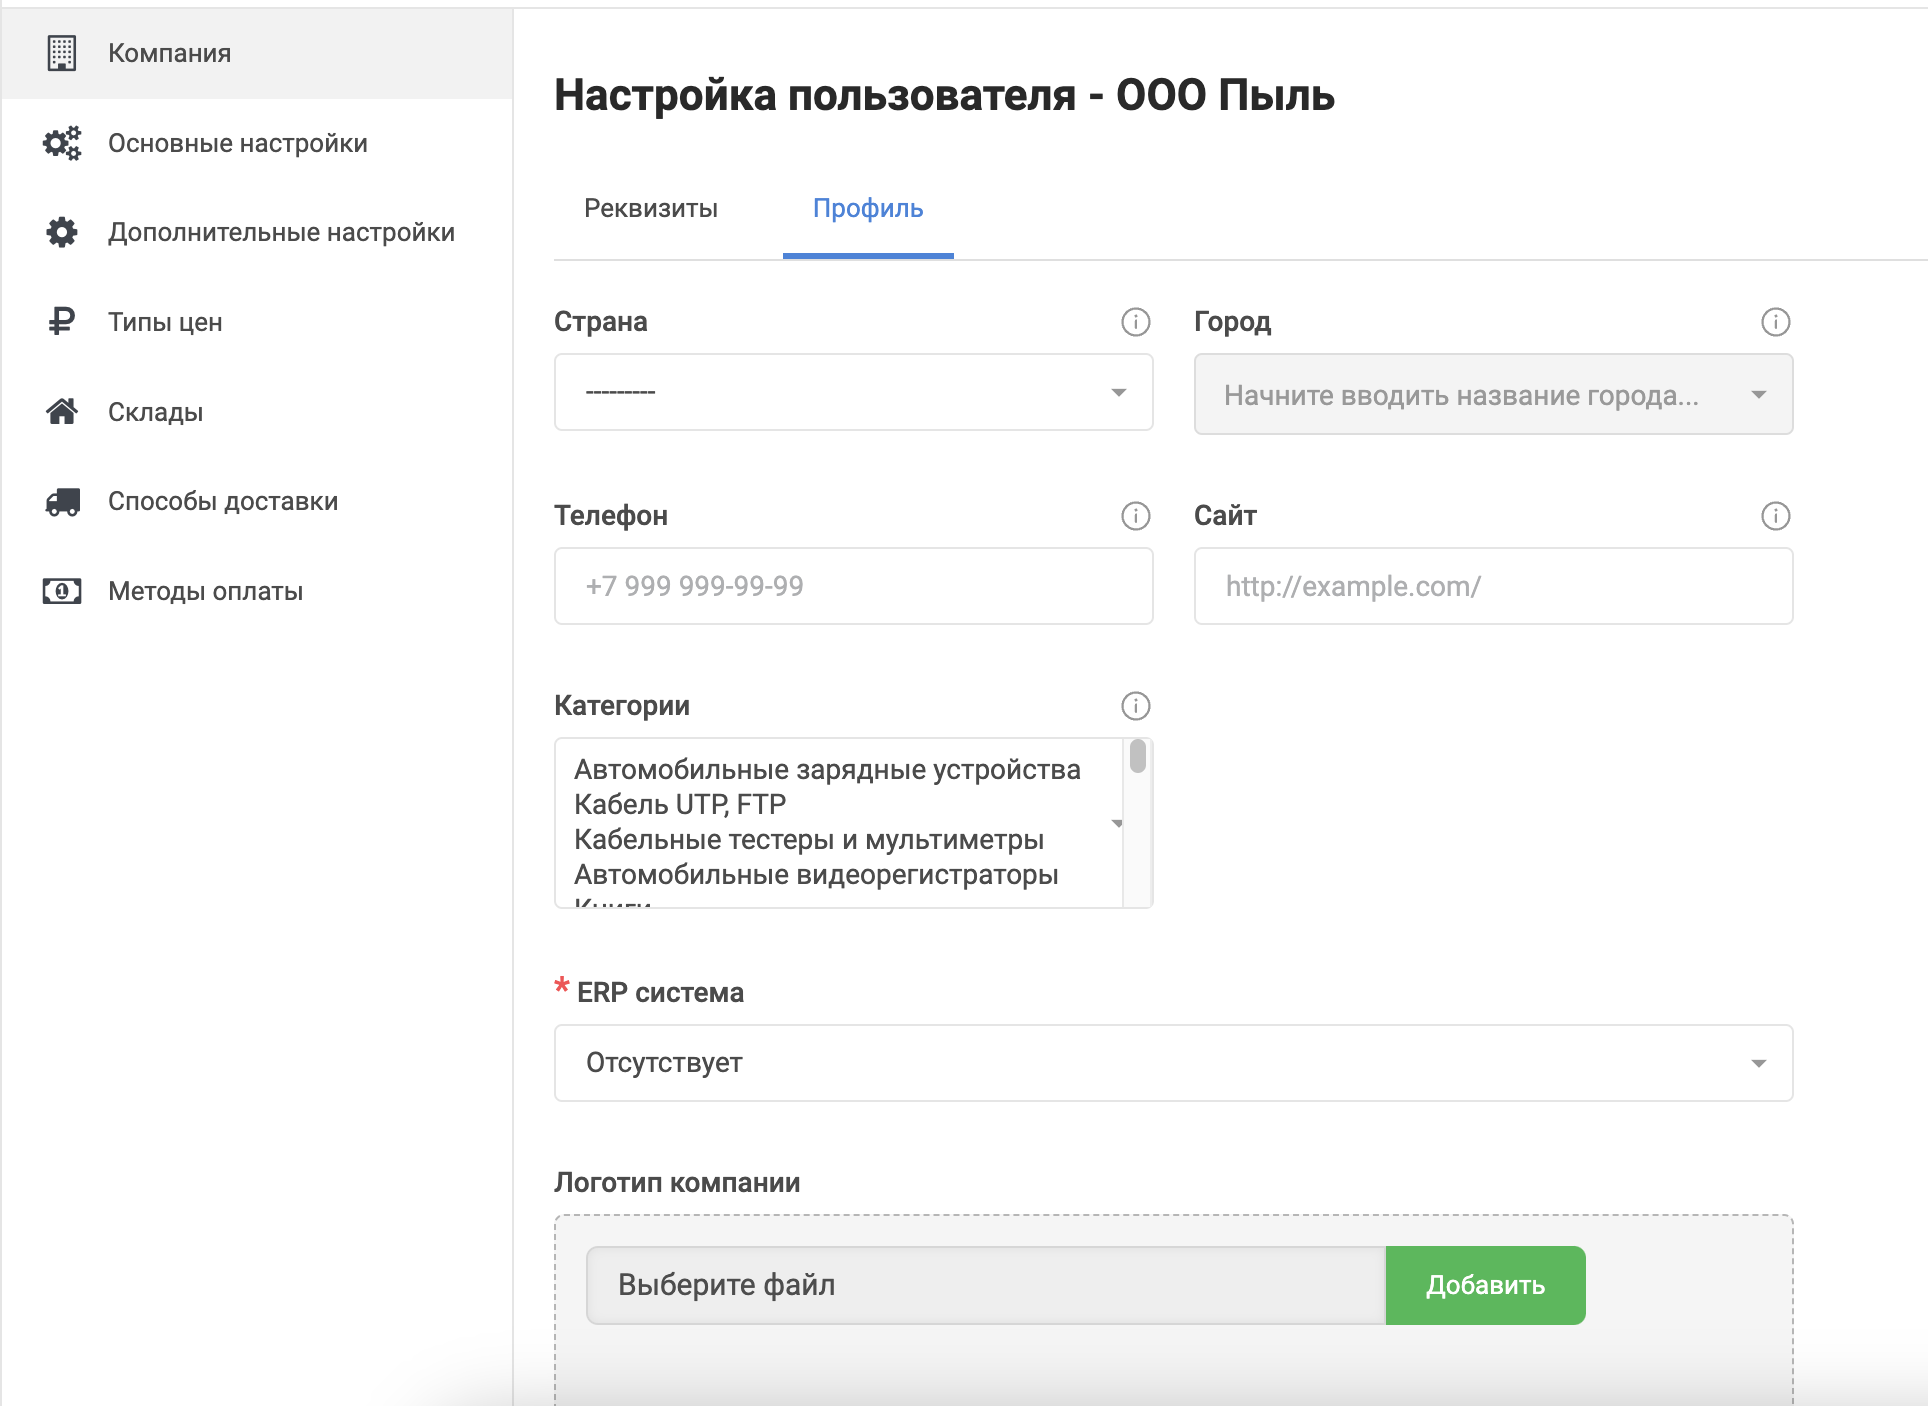Screen dimensions: 1928x1406
Task: Select Кабель UTP, FTP in the categories list
Action: tap(680, 804)
